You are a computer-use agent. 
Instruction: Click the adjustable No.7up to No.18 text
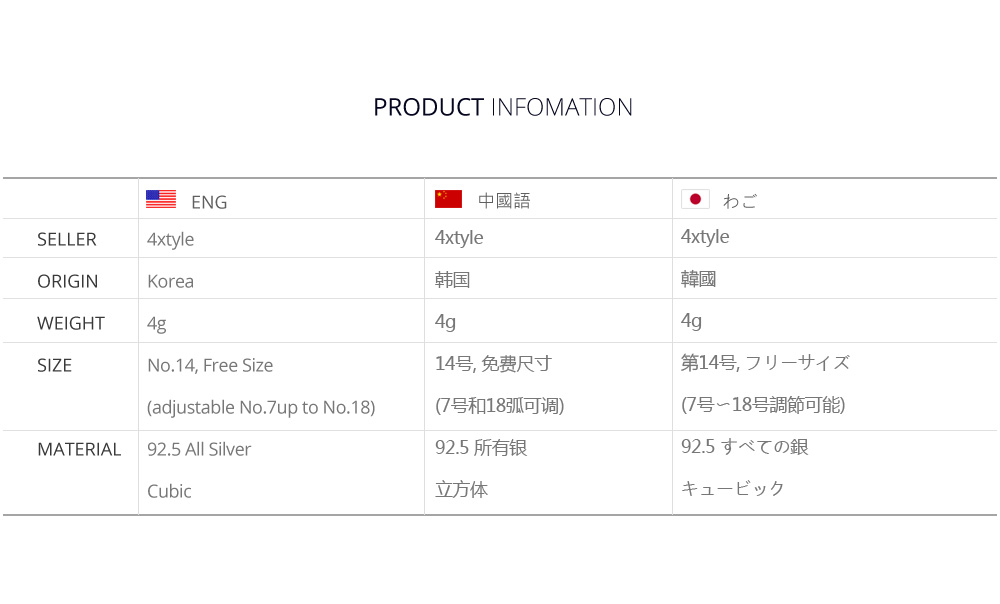click(261, 407)
